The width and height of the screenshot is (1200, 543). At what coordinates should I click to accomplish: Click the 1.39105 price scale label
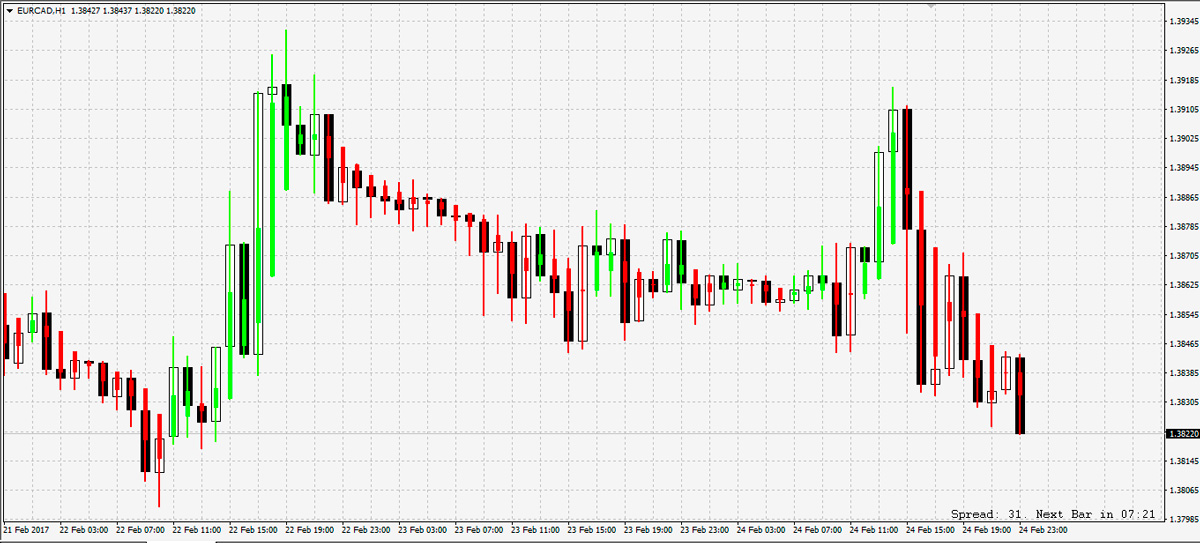(1183, 109)
